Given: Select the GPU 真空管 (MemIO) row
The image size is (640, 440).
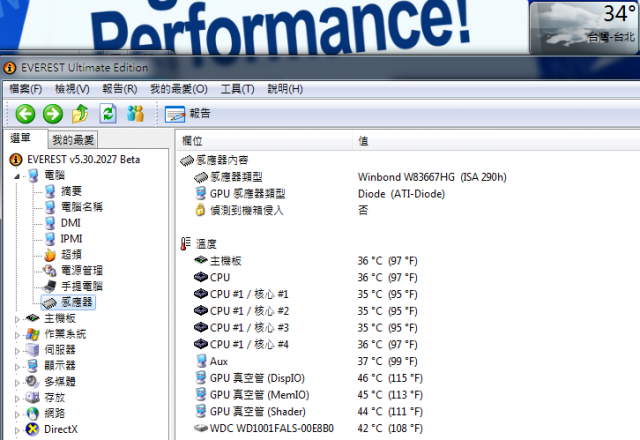Looking at the screenshot, I should (x=309, y=395).
